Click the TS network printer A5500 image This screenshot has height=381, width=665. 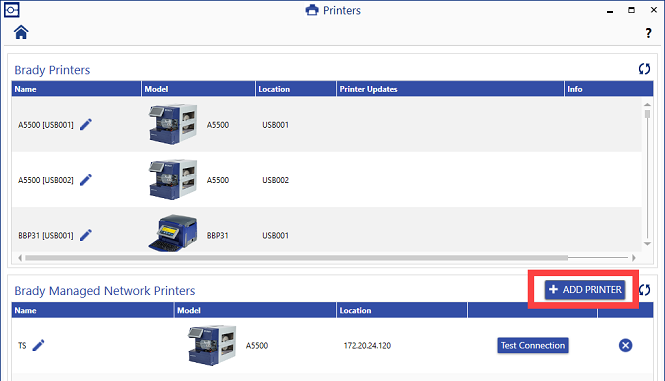click(212, 345)
